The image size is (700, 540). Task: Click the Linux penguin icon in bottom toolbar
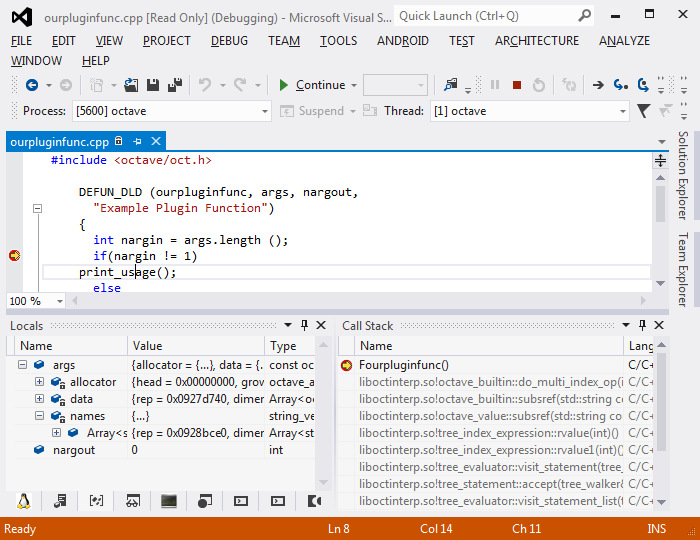[x=23, y=501]
